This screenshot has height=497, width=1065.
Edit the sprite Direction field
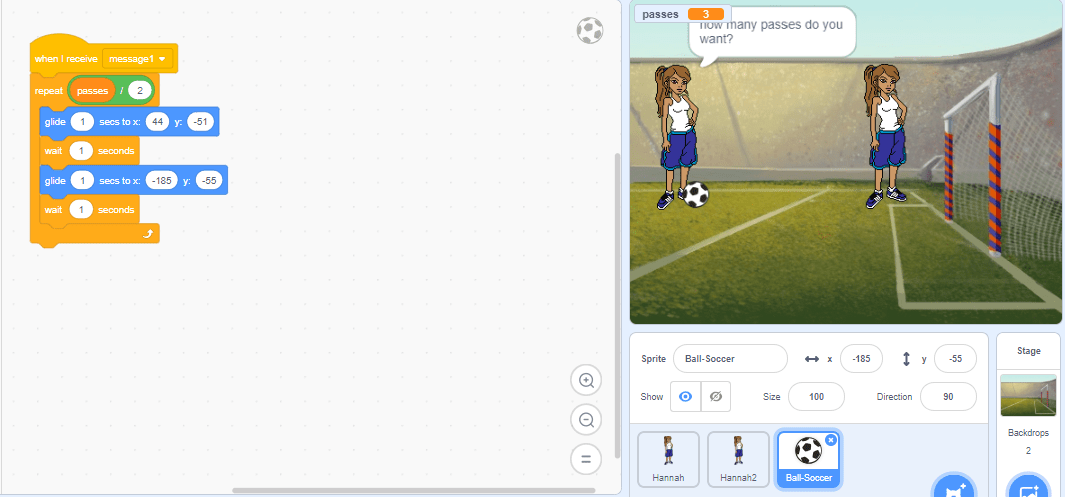pos(948,397)
